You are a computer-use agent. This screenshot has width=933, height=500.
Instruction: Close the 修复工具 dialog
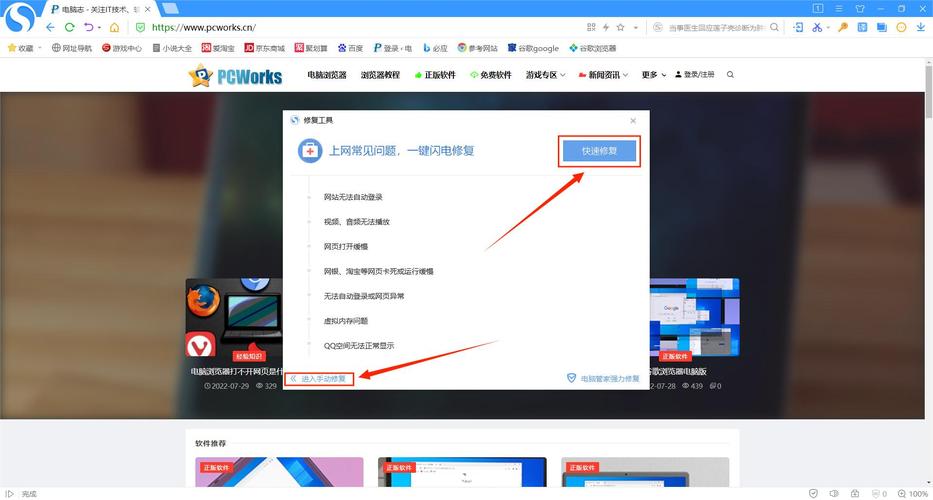tap(633, 121)
